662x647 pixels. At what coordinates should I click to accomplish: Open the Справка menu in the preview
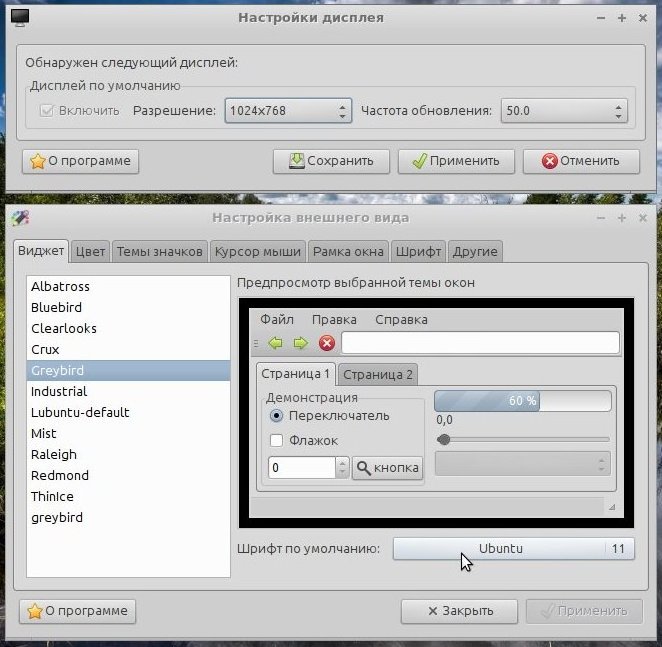point(401,320)
